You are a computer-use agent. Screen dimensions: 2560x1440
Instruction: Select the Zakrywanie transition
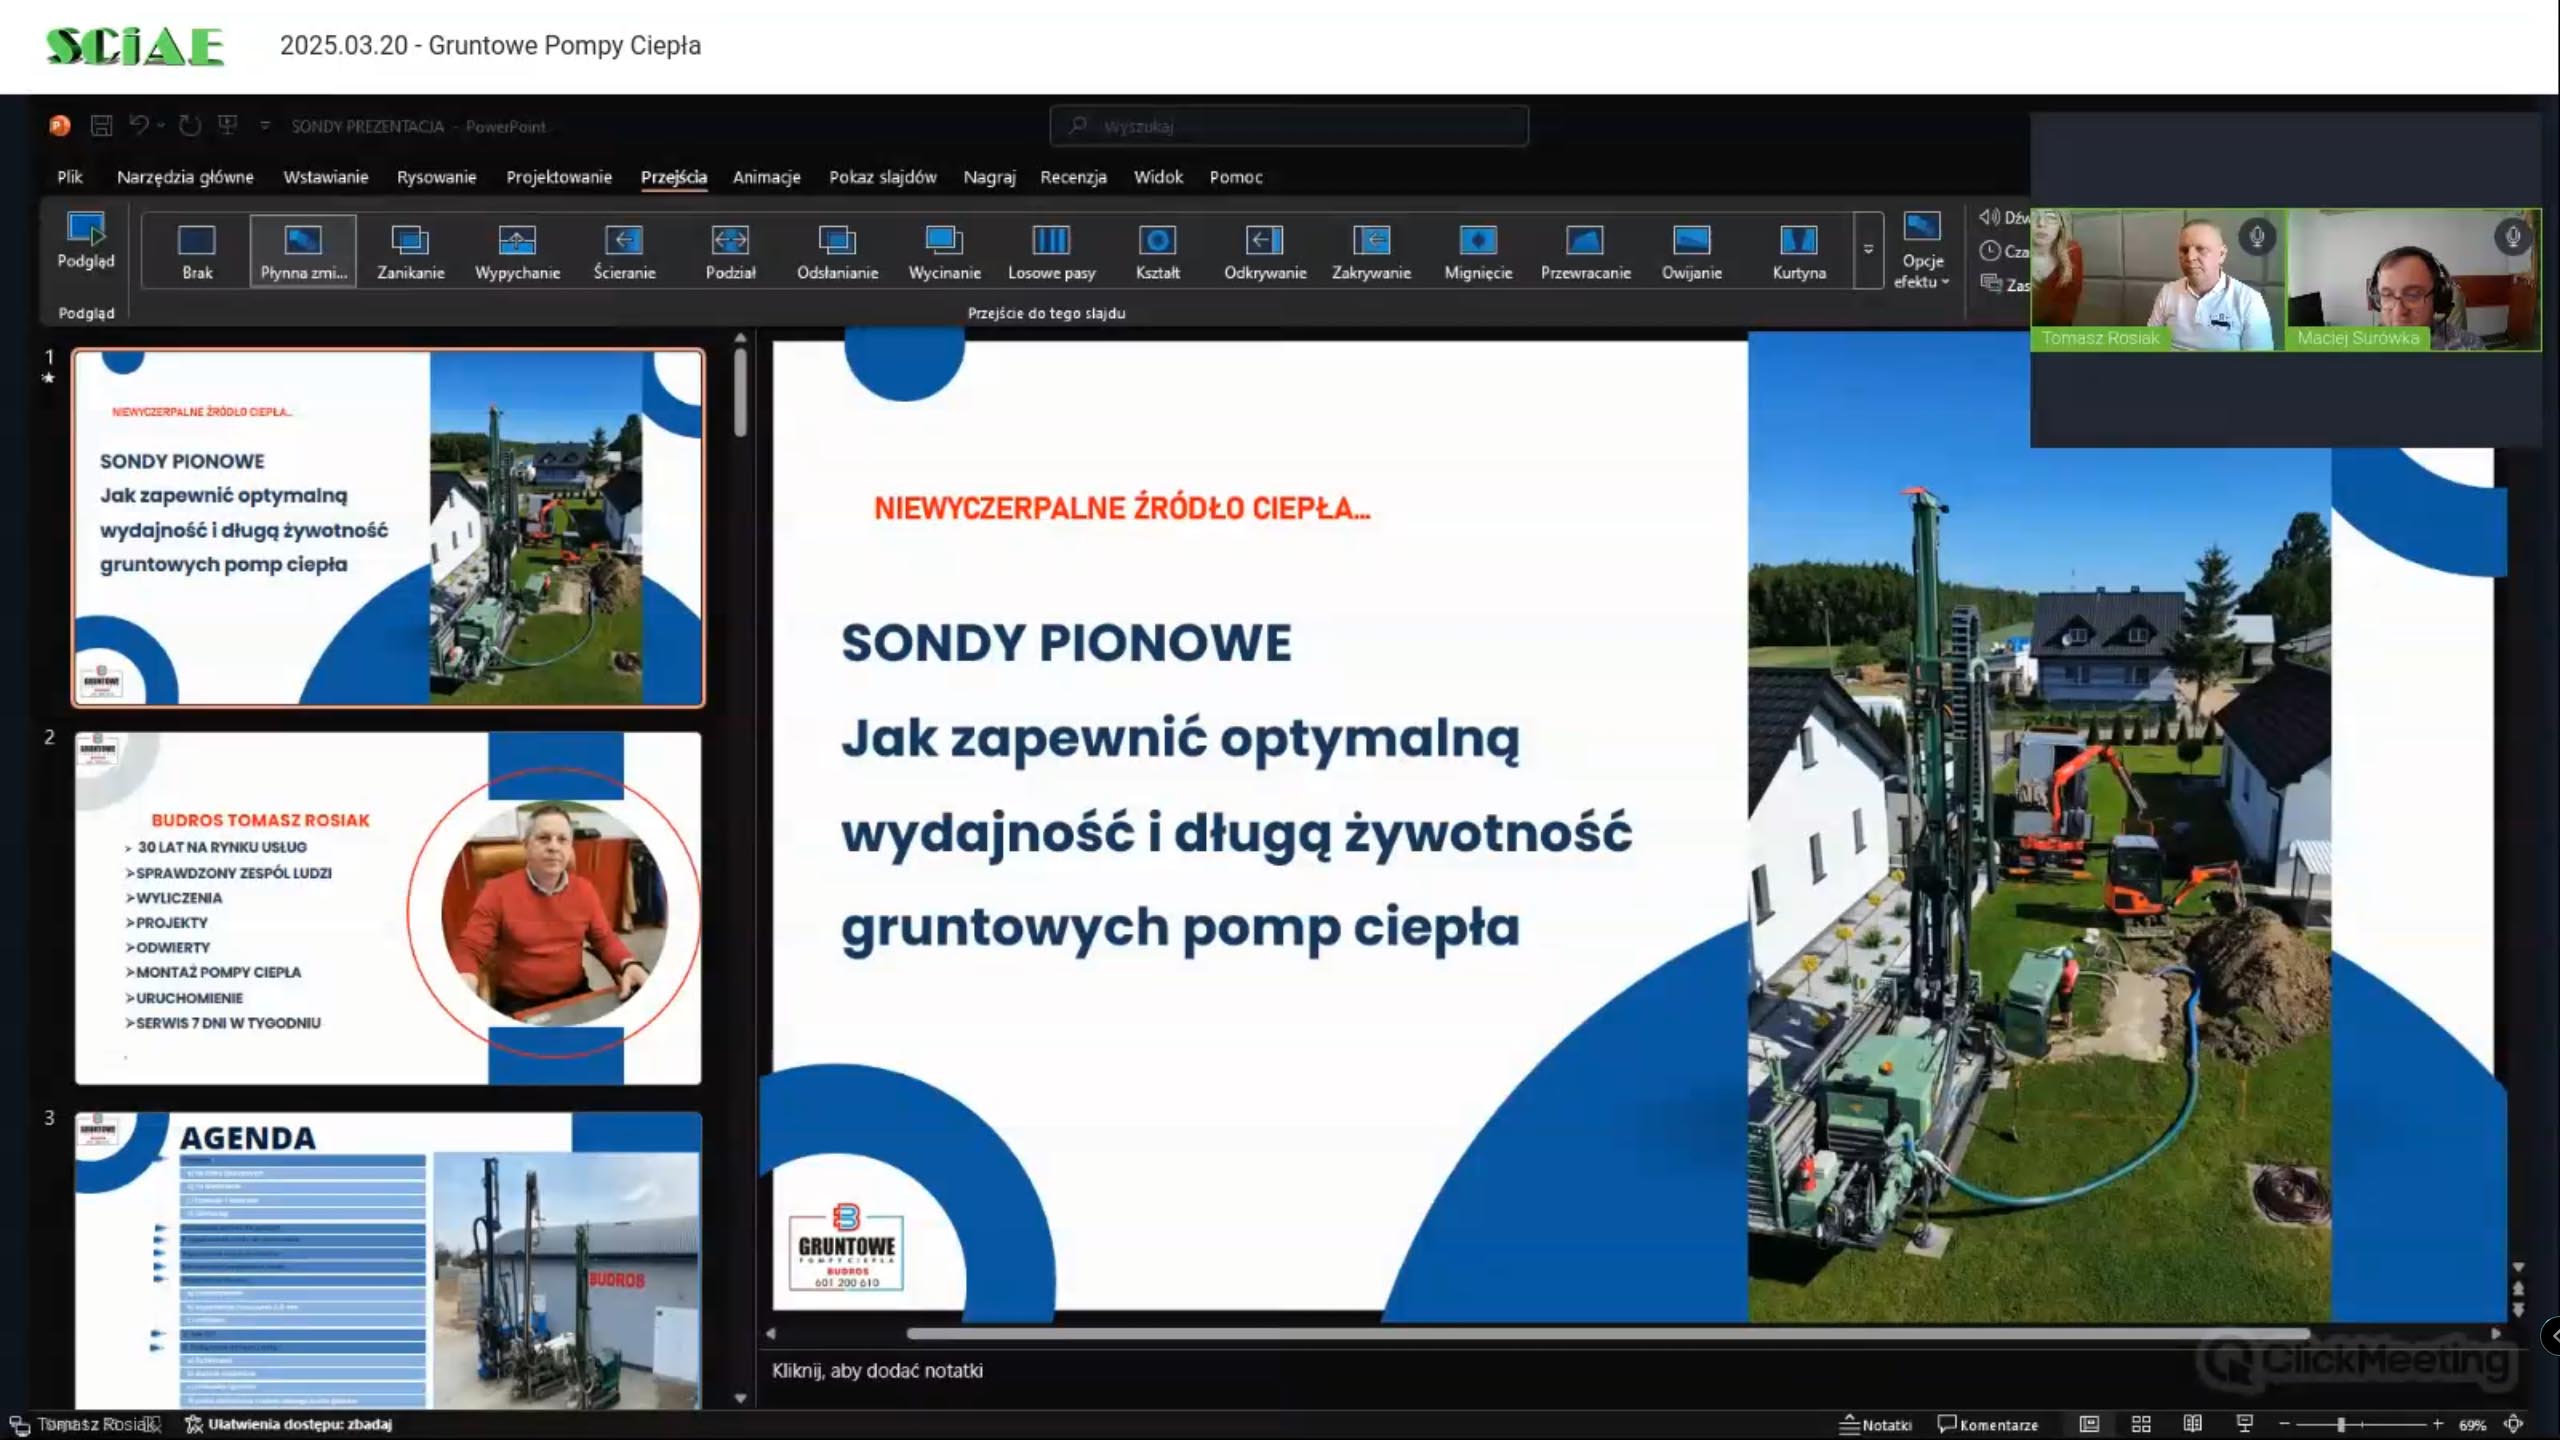pos(1372,252)
